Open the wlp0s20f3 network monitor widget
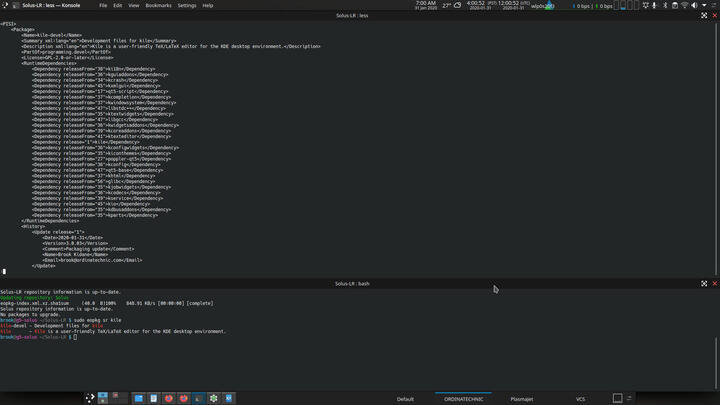The width and height of the screenshot is (720, 405). [x=543, y=6]
